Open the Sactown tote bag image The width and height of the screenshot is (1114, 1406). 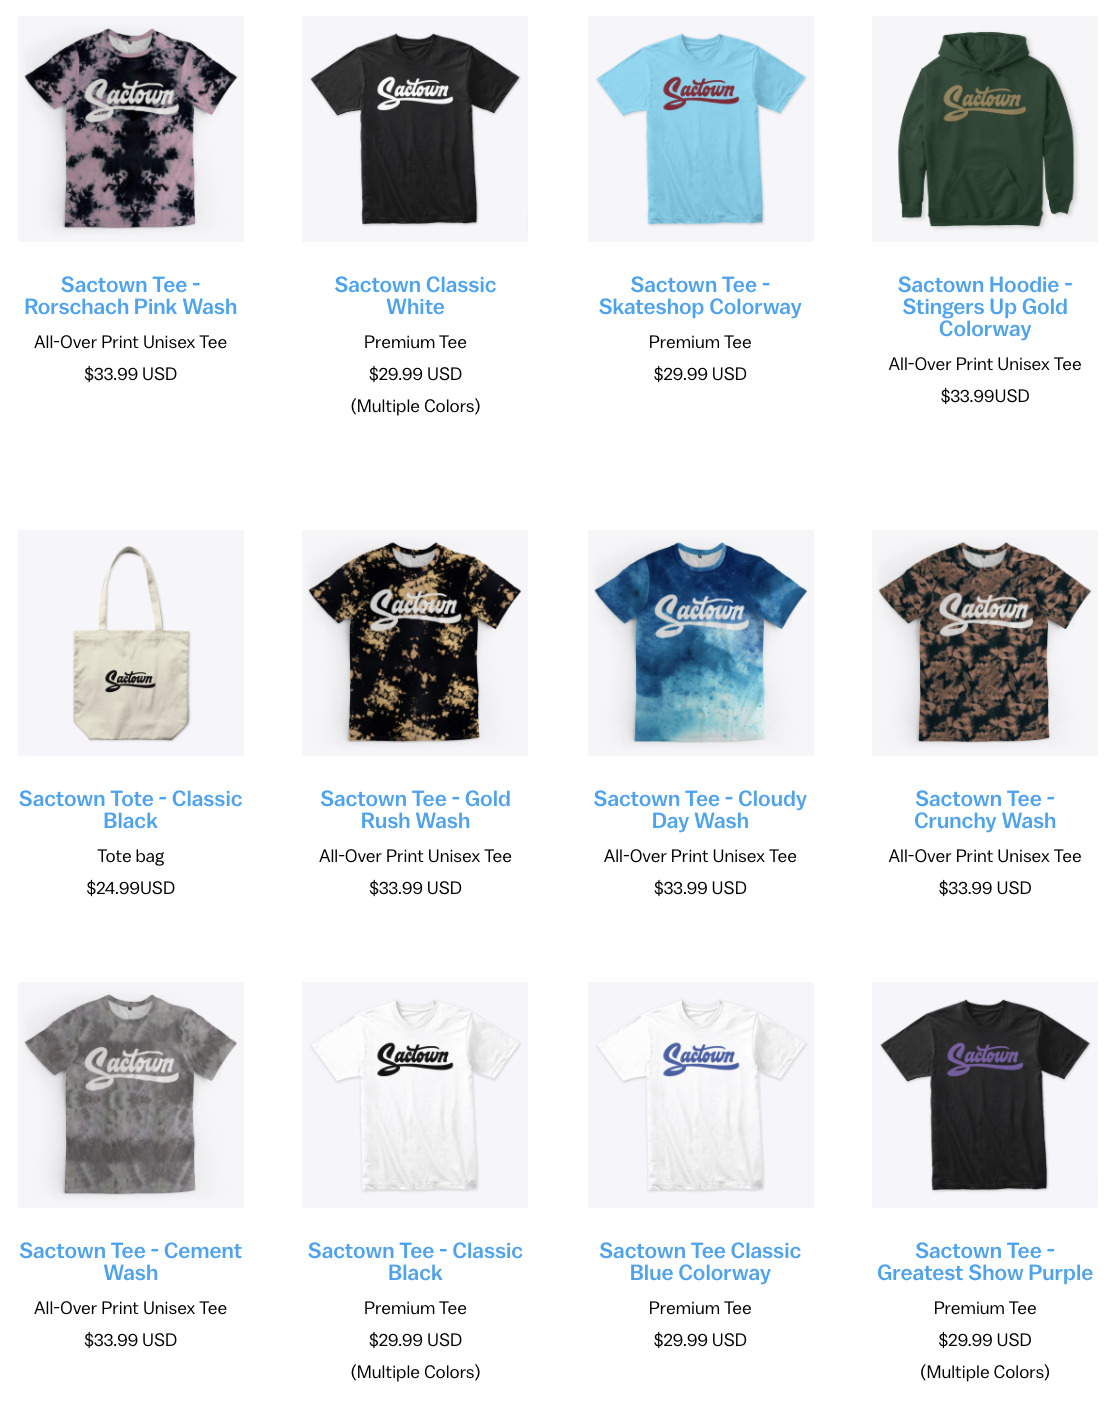131,643
